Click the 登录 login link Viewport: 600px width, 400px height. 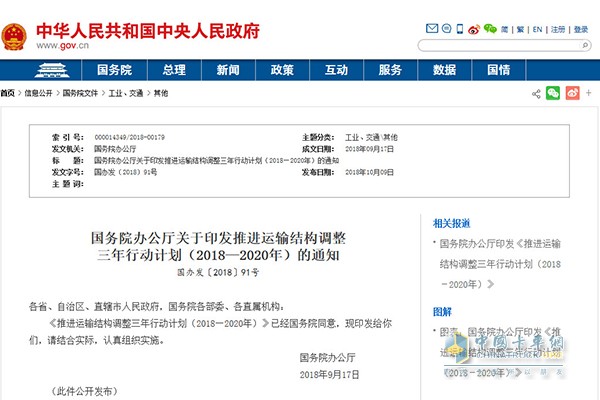pyautogui.click(x=581, y=30)
